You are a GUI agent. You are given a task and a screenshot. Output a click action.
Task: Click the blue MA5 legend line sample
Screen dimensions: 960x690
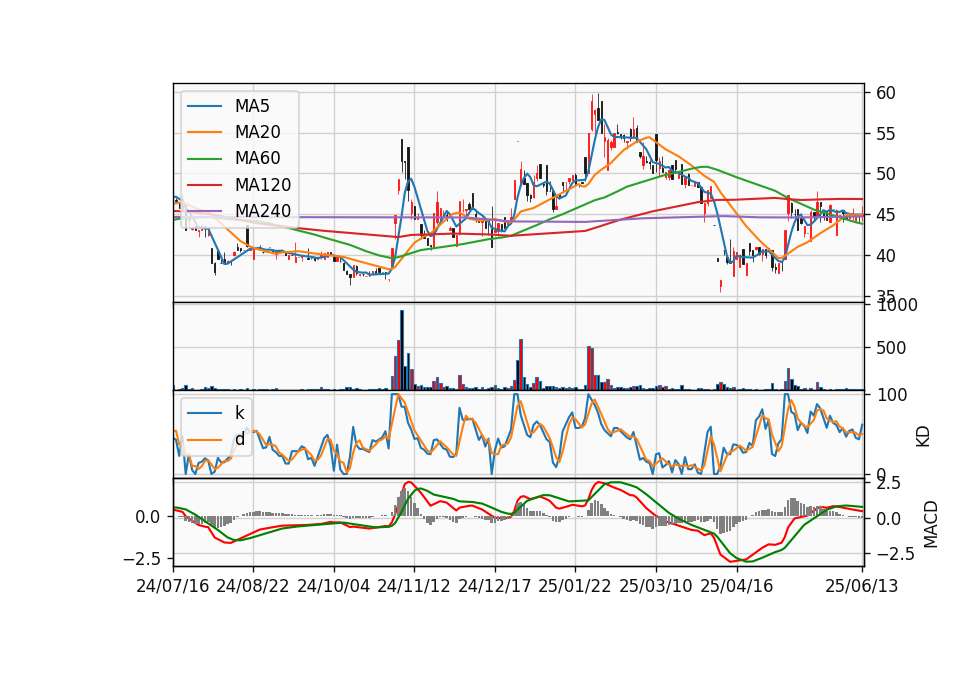pyautogui.click(x=204, y=106)
